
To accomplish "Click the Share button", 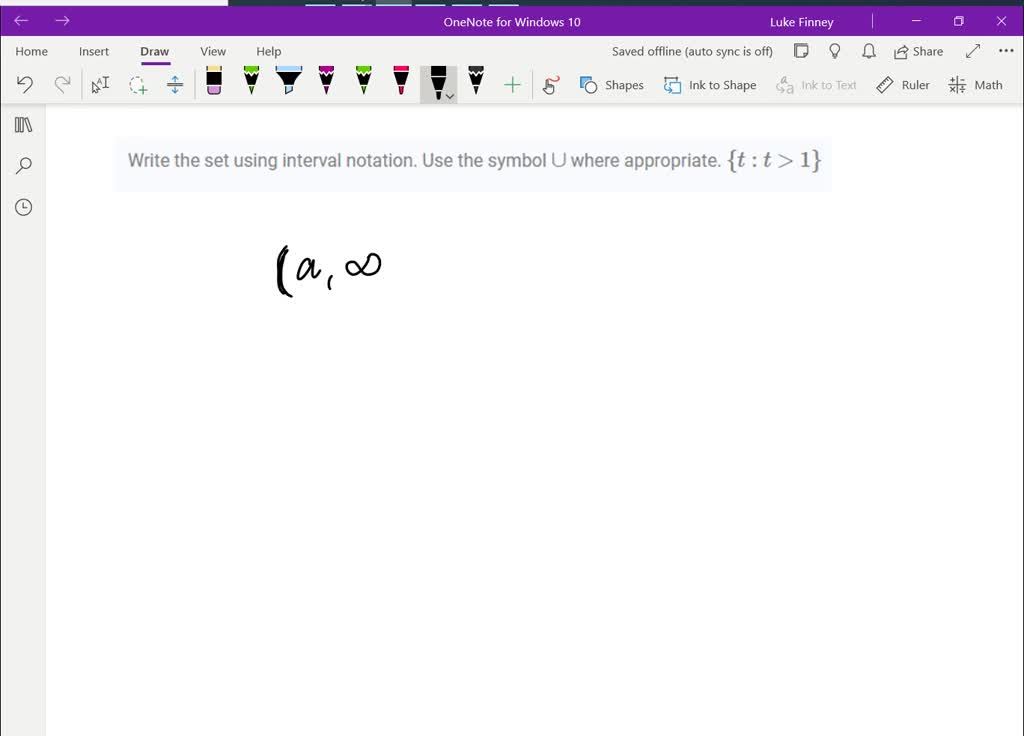I will (918, 51).
